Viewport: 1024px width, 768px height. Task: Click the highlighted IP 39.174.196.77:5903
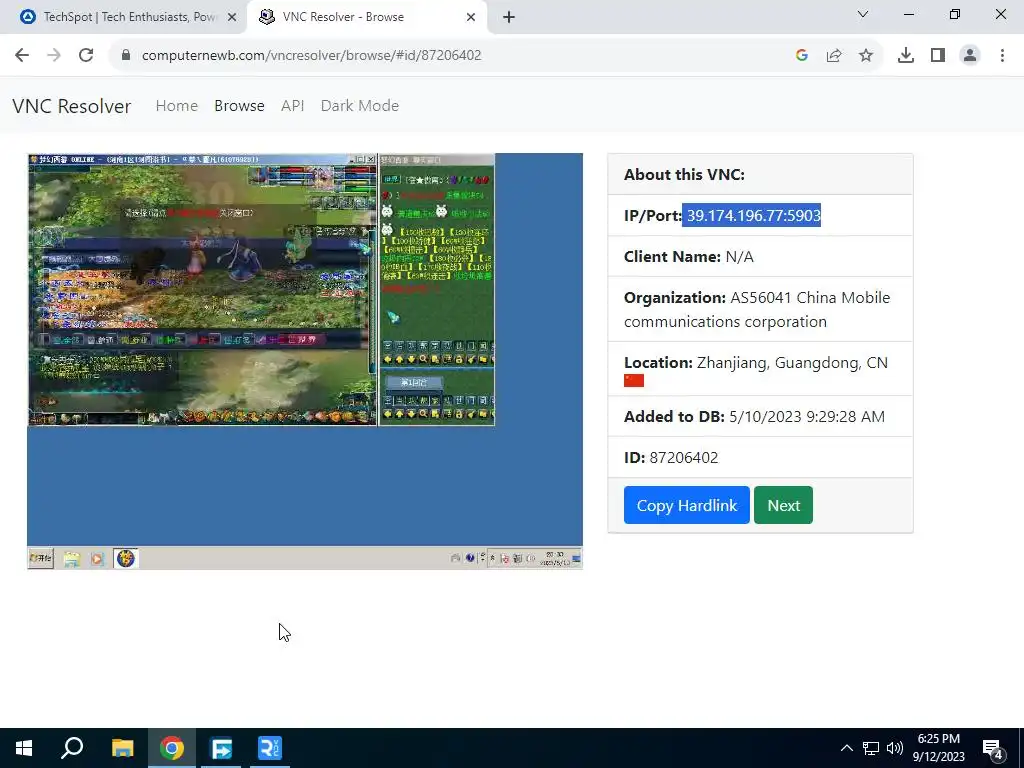(x=752, y=216)
